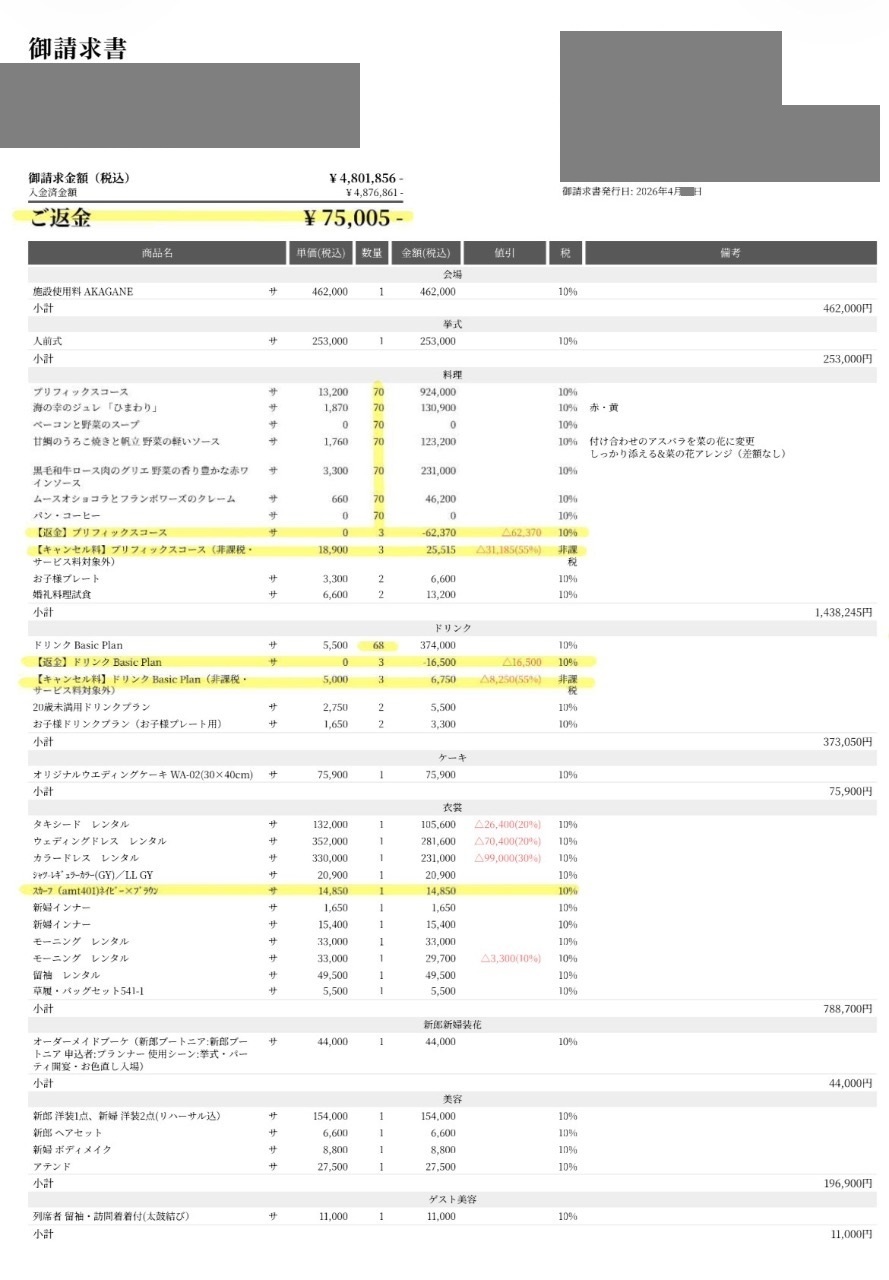
Task: Select the 入金済金額 value ¥4,876,861
Action: pos(373,192)
